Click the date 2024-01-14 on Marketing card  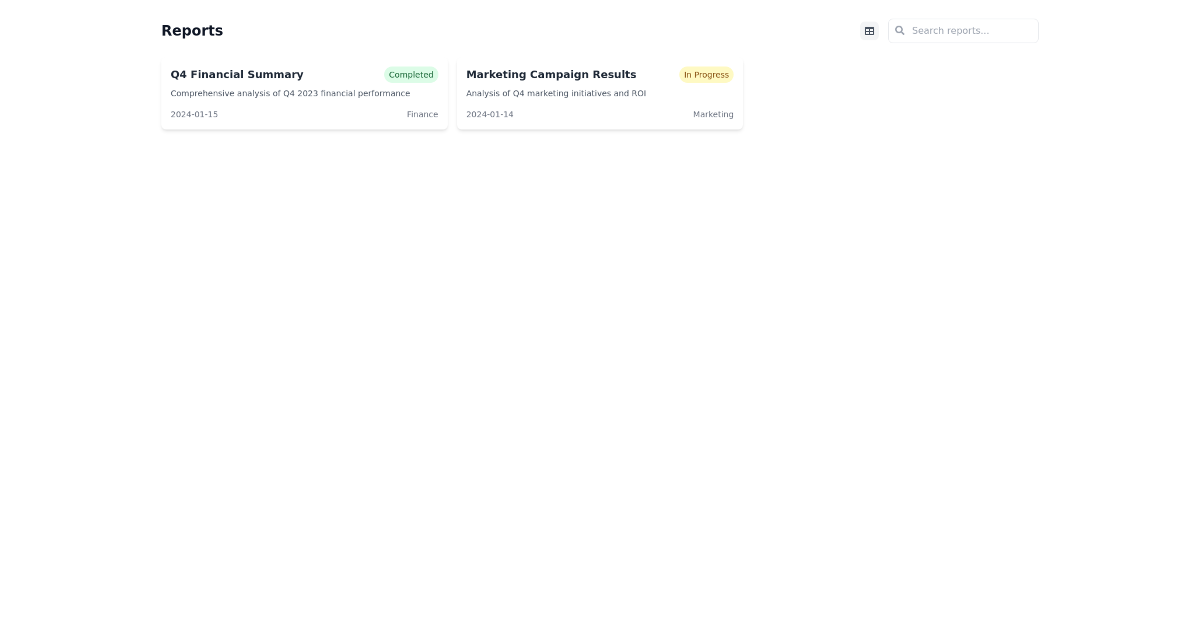pos(489,114)
